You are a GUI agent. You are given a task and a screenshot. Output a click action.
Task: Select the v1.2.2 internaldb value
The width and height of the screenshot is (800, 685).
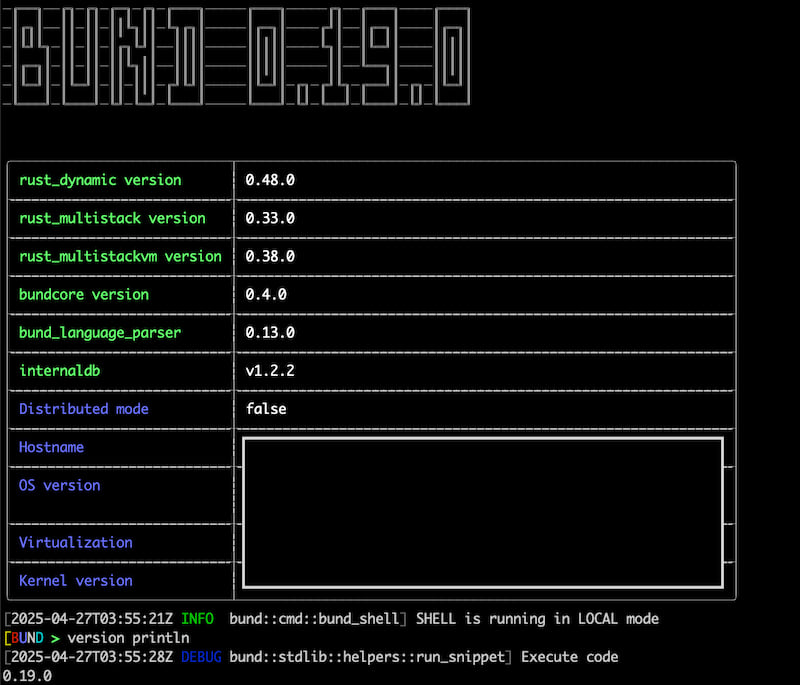point(270,370)
